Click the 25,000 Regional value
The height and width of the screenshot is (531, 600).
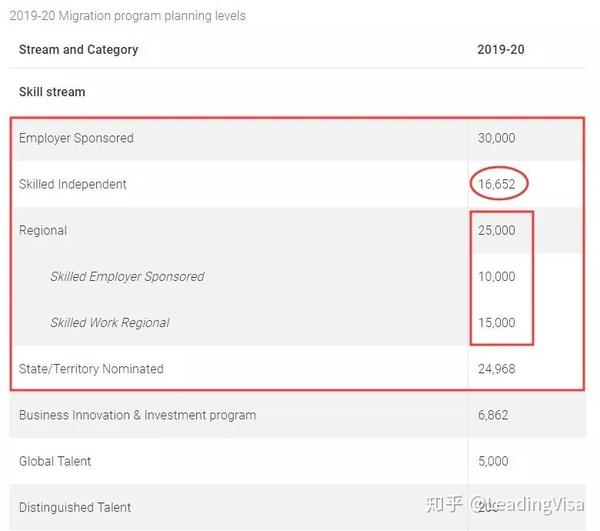pyautogui.click(x=496, y=230)
